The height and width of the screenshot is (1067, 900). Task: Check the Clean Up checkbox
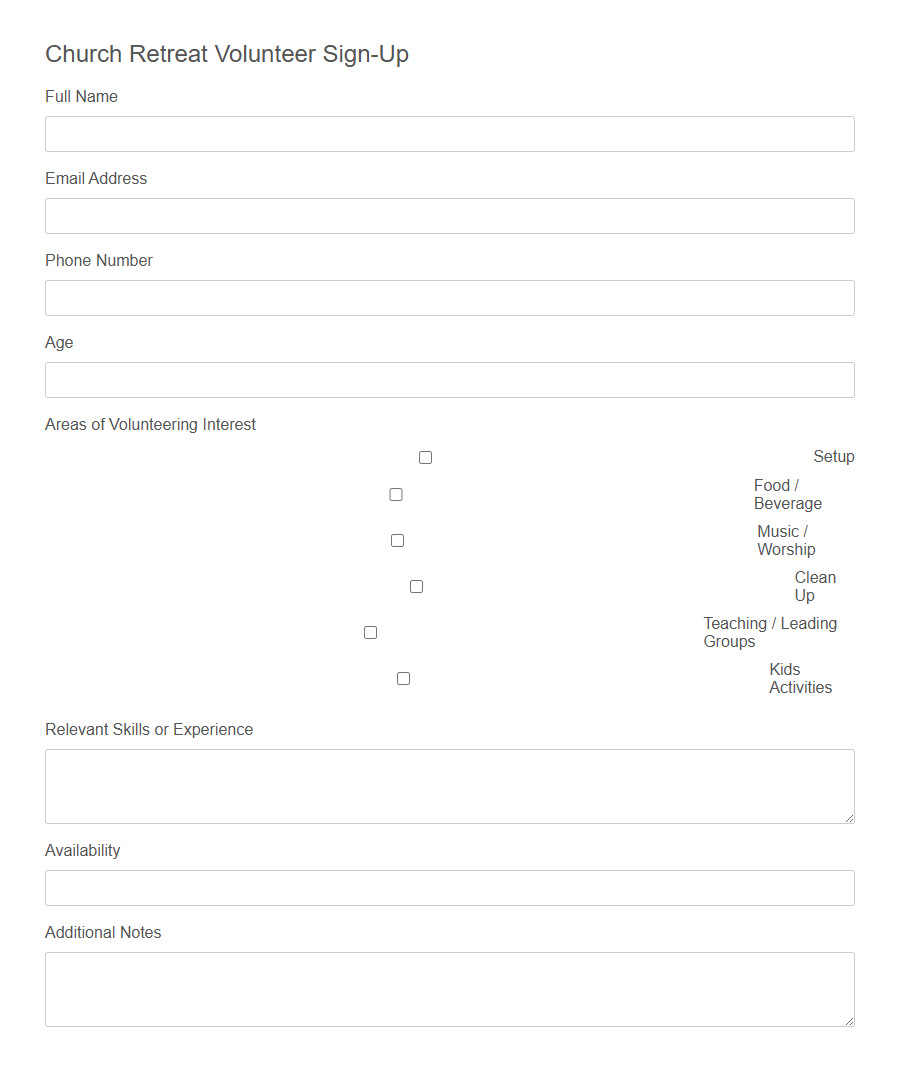(x=416, y=586)
